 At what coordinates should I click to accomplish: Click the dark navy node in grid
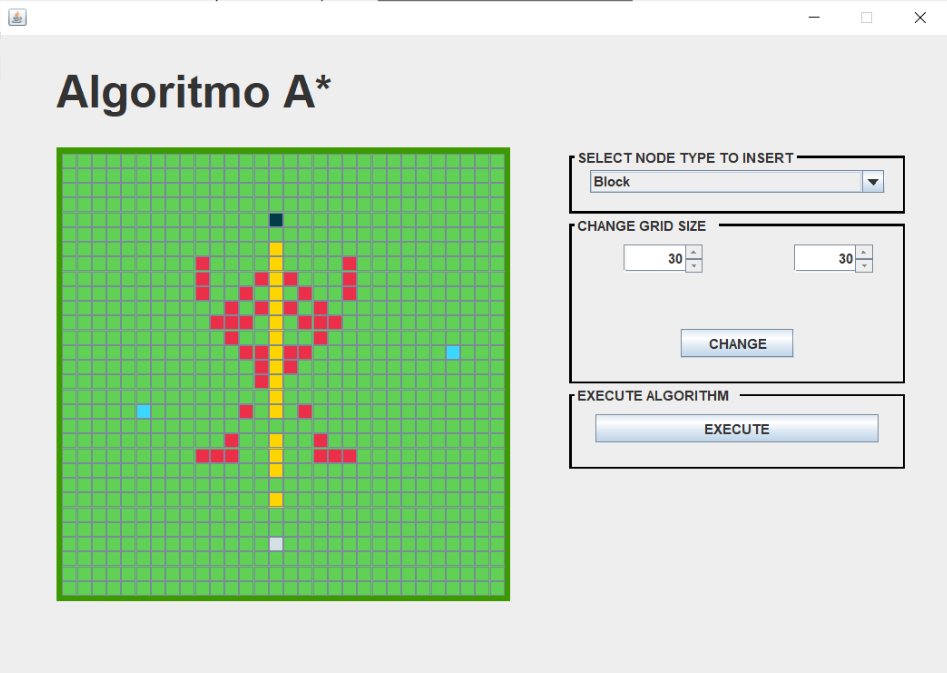276,220
